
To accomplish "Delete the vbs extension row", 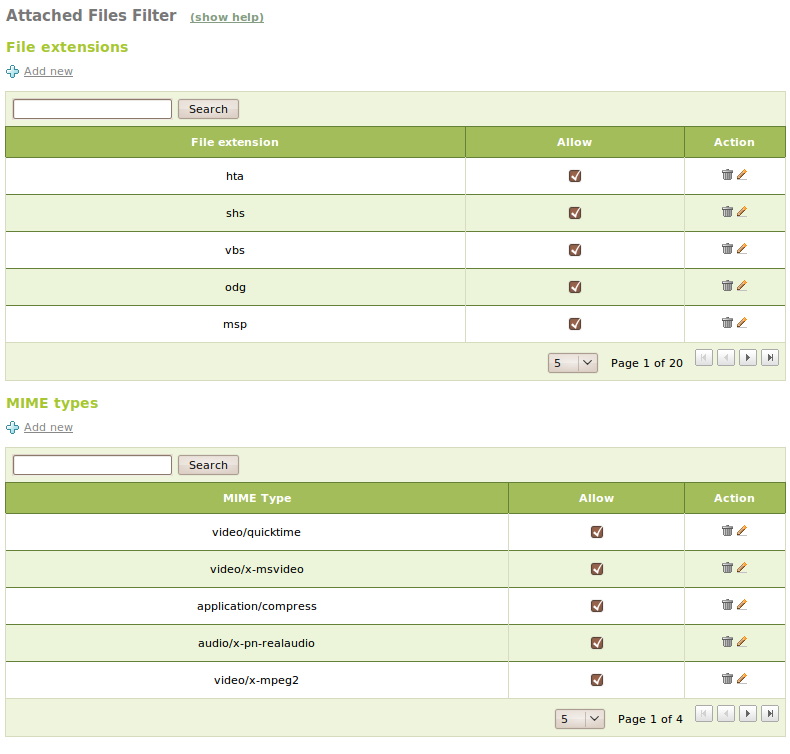I will 727,249.
